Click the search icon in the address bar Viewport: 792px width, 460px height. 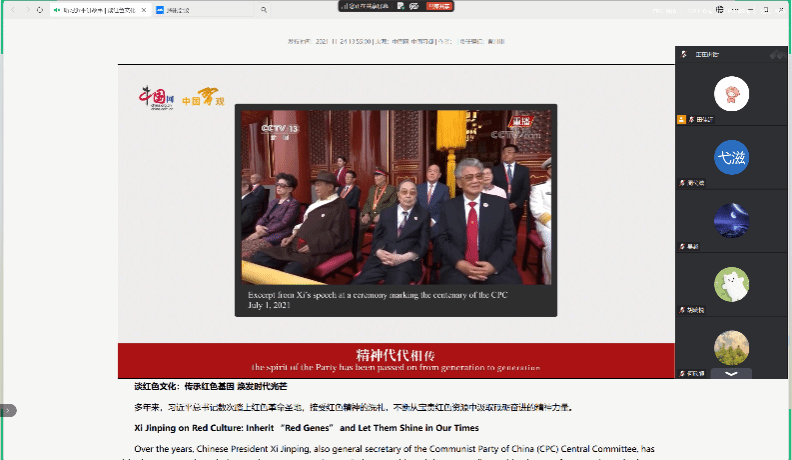[x=263, y=10]
